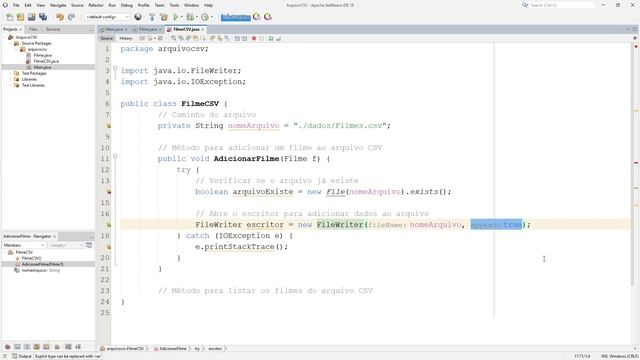Expand the Test Packages tree node

[10, 73]
